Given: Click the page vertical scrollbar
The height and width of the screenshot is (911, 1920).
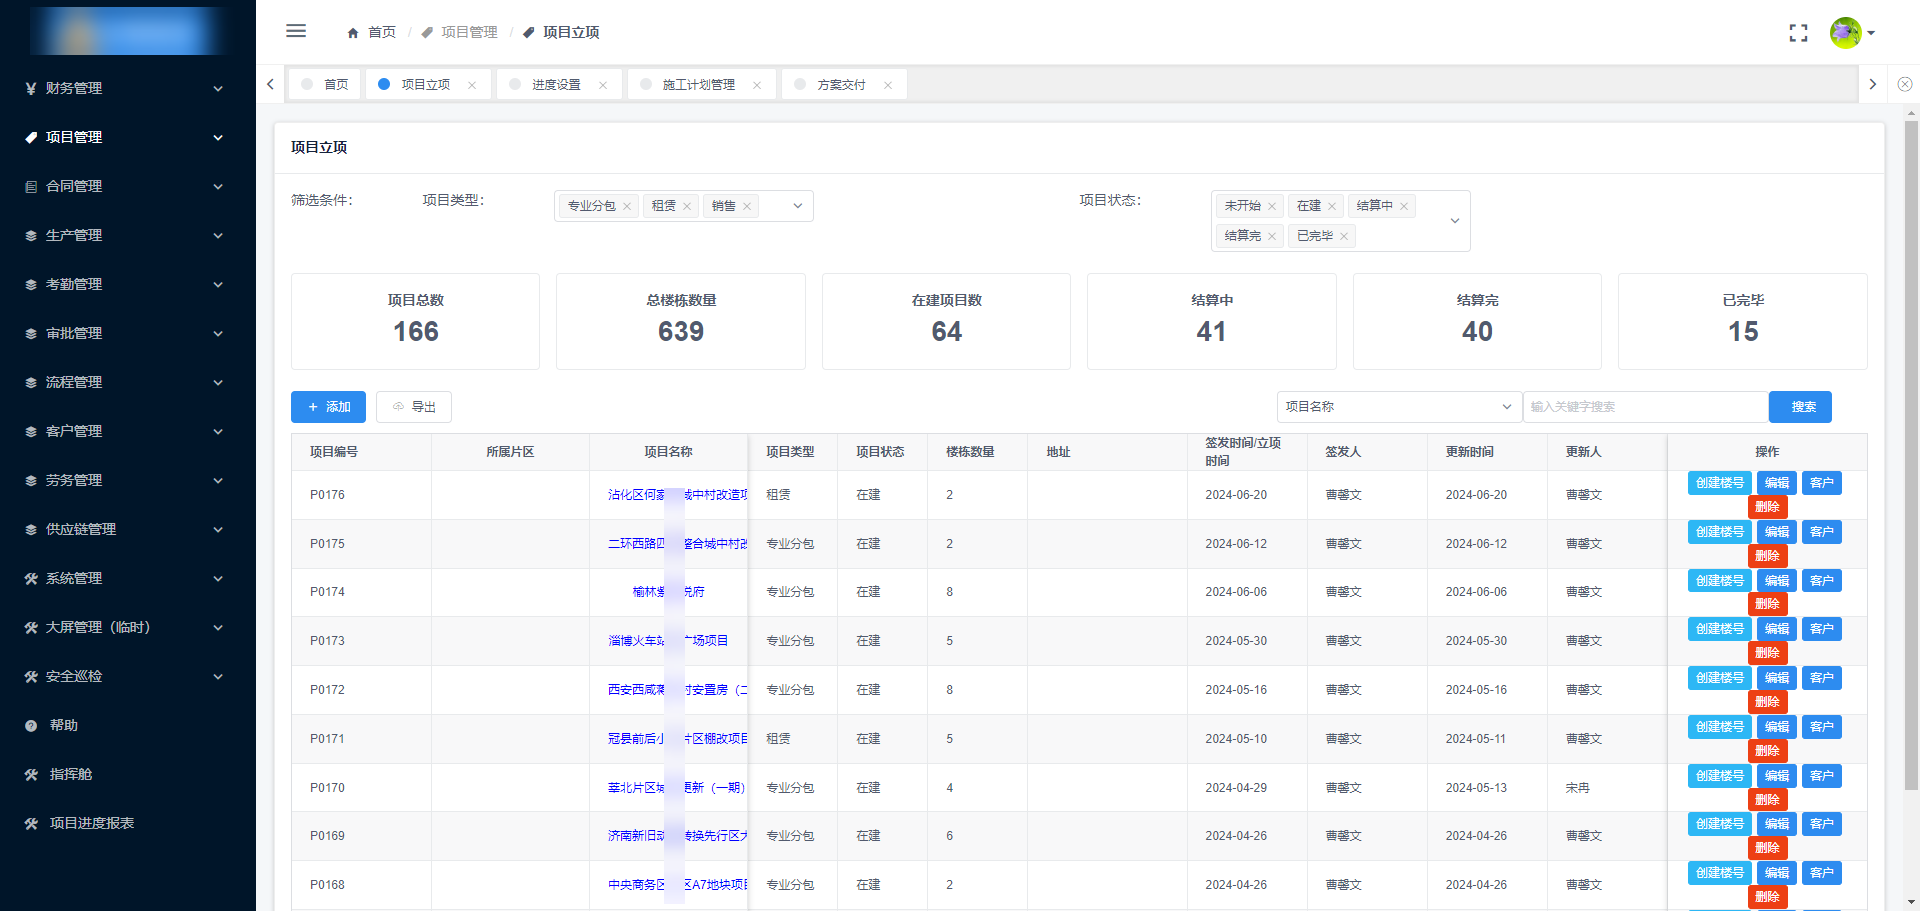Looking at the screenshot, I should (1911, 455).
